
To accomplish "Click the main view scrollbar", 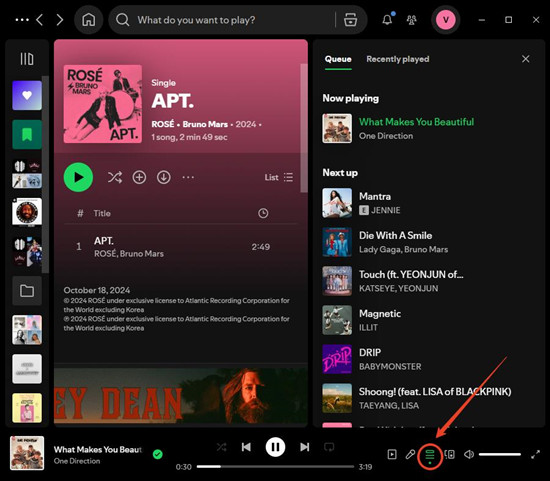I will [x=303, y=128].
